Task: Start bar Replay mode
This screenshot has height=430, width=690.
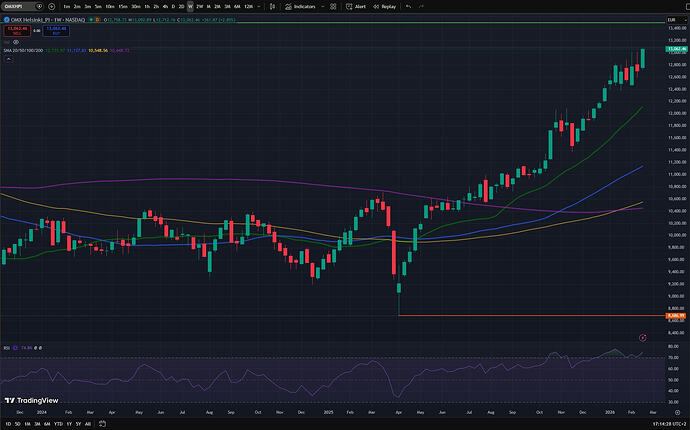Action: click(x=384, y=7)
